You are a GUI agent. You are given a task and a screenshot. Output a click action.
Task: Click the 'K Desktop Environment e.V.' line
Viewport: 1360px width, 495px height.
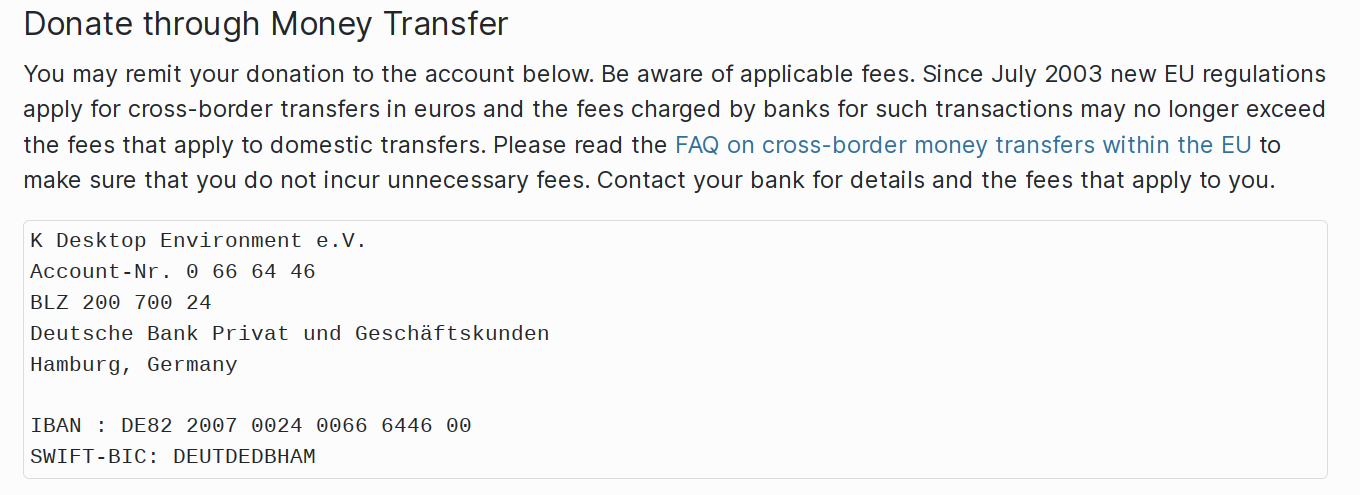click(x=199, y=241)
